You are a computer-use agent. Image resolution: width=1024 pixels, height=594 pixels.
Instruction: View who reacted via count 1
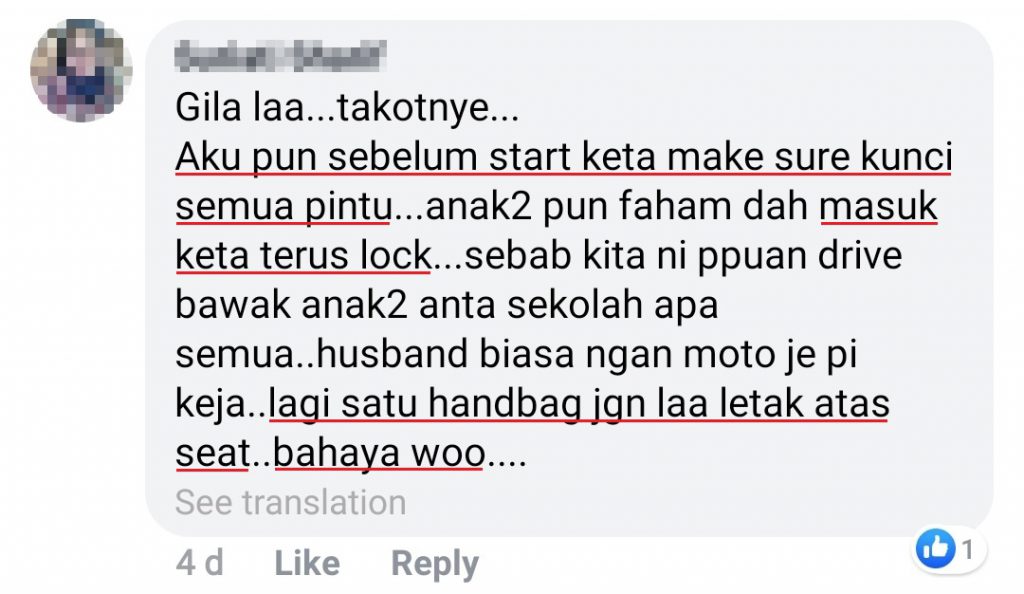[x=968, y=550]
